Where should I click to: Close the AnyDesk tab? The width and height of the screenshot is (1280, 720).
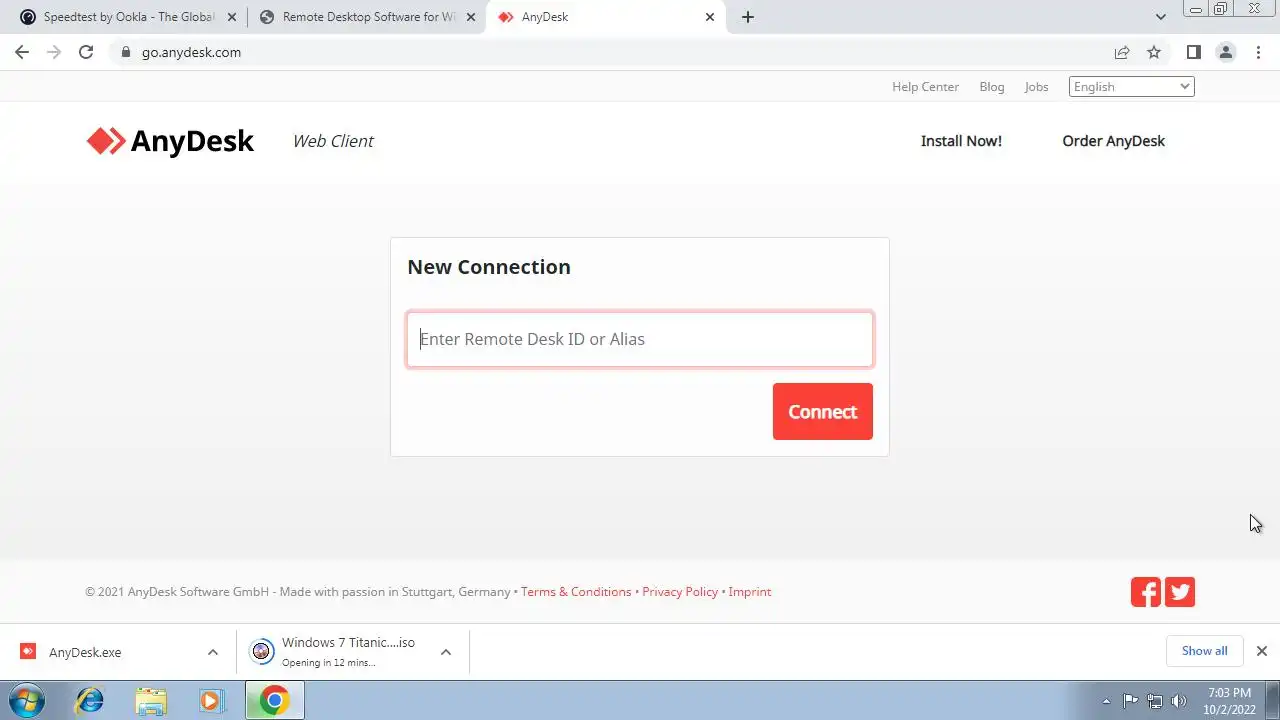(x=710, y=17)
